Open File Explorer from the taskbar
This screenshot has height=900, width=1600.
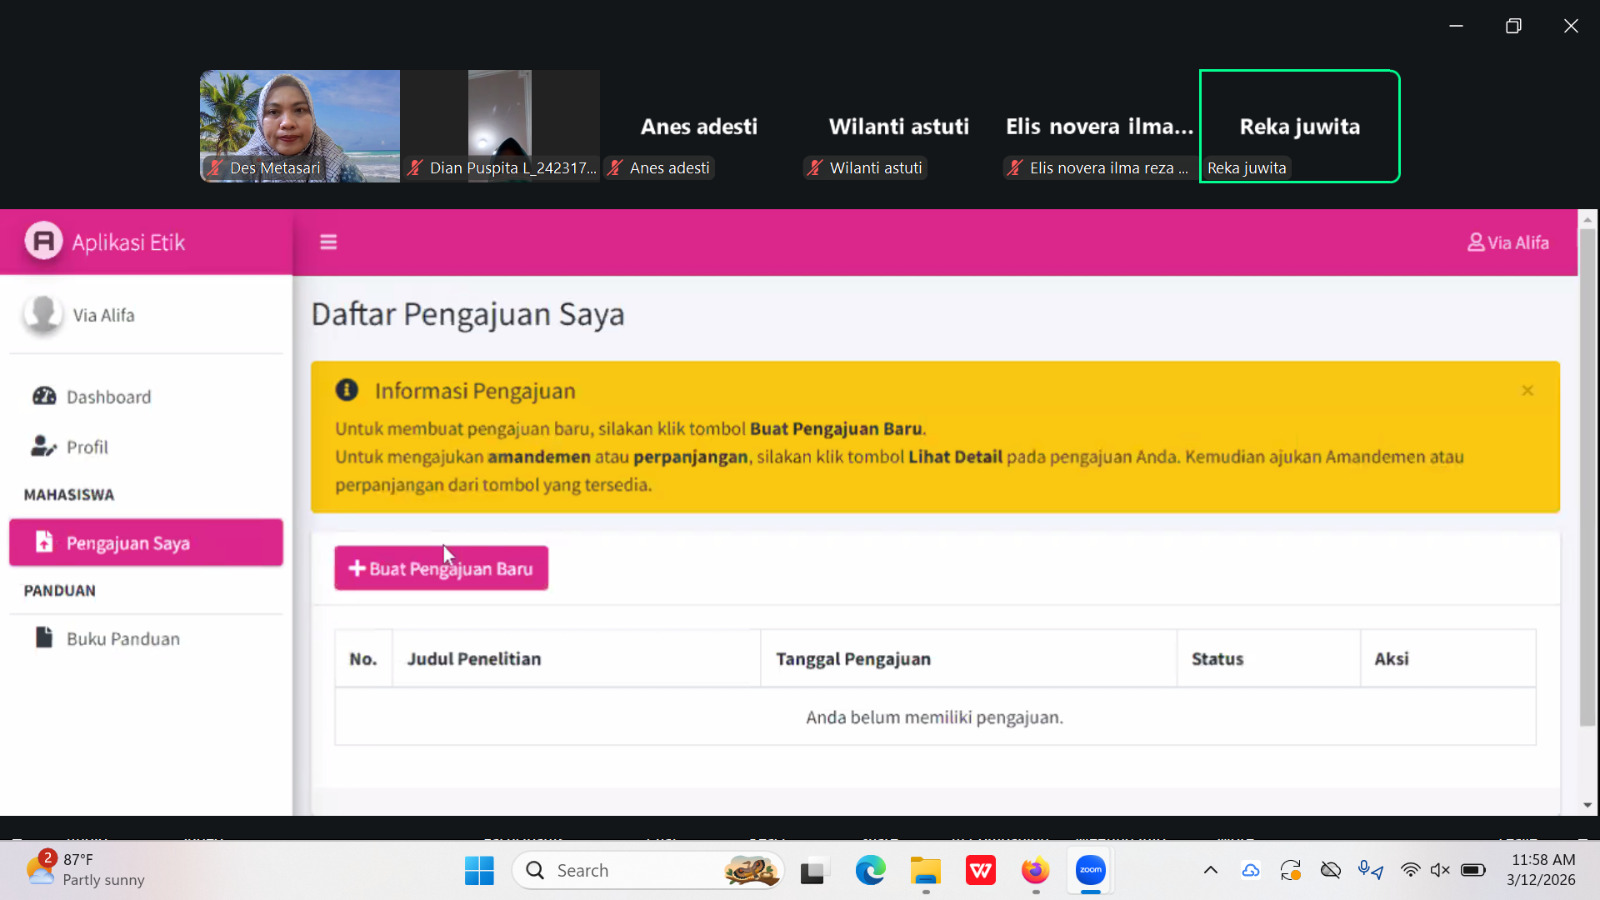point(925,871)
